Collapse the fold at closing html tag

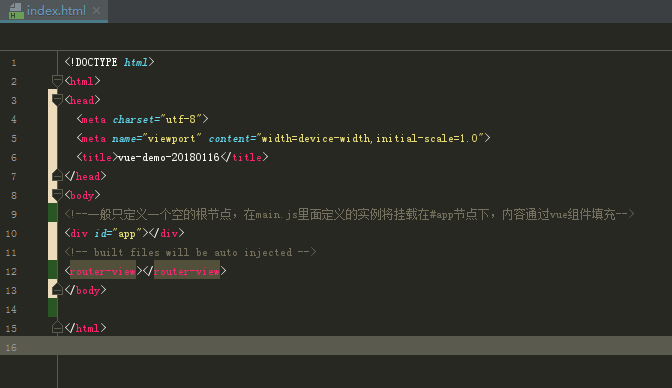coord(57,328)
